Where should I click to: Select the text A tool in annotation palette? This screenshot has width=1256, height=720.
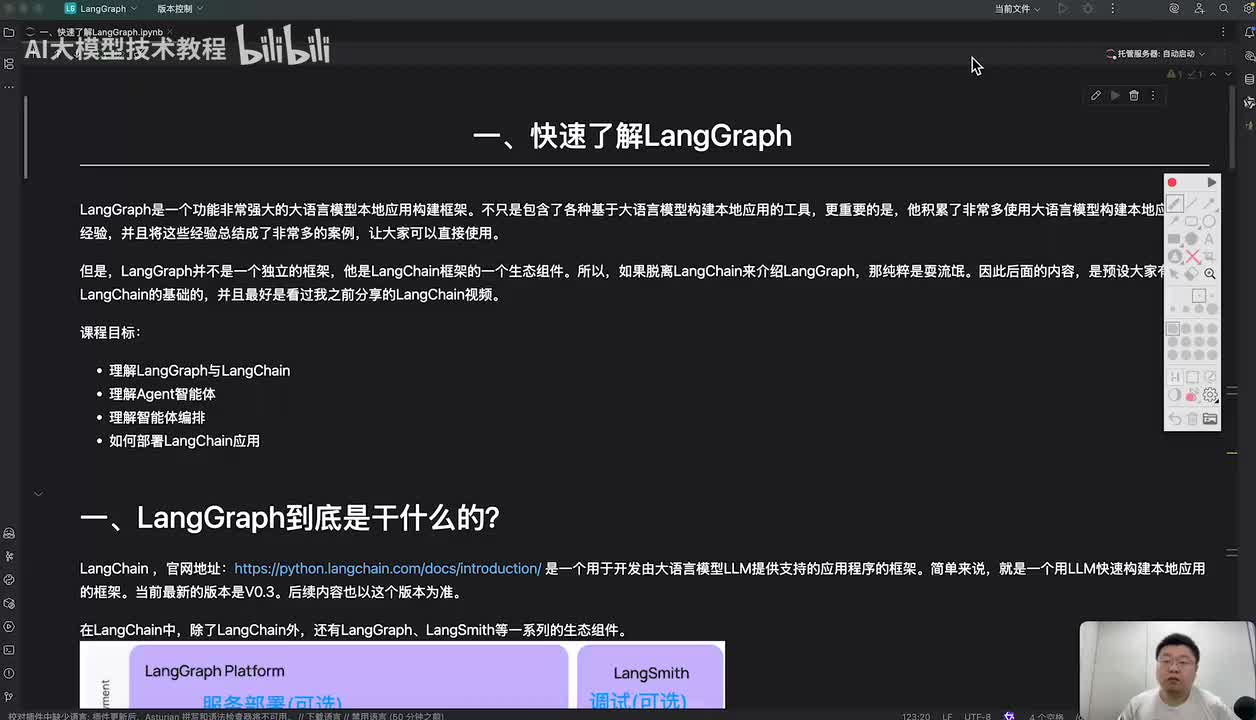click(1209, 239)
